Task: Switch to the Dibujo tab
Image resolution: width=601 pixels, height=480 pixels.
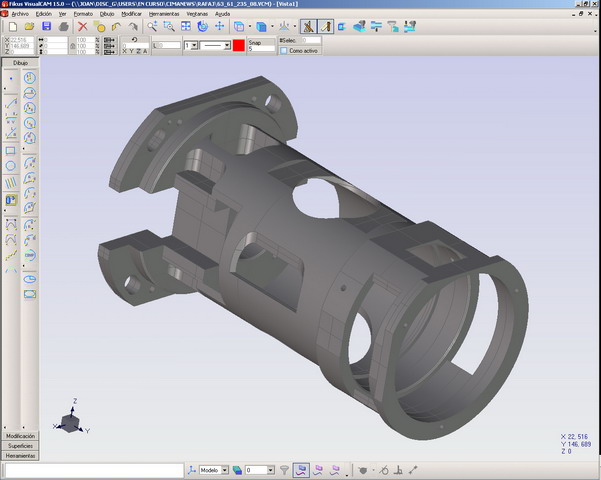Action: 20,62
